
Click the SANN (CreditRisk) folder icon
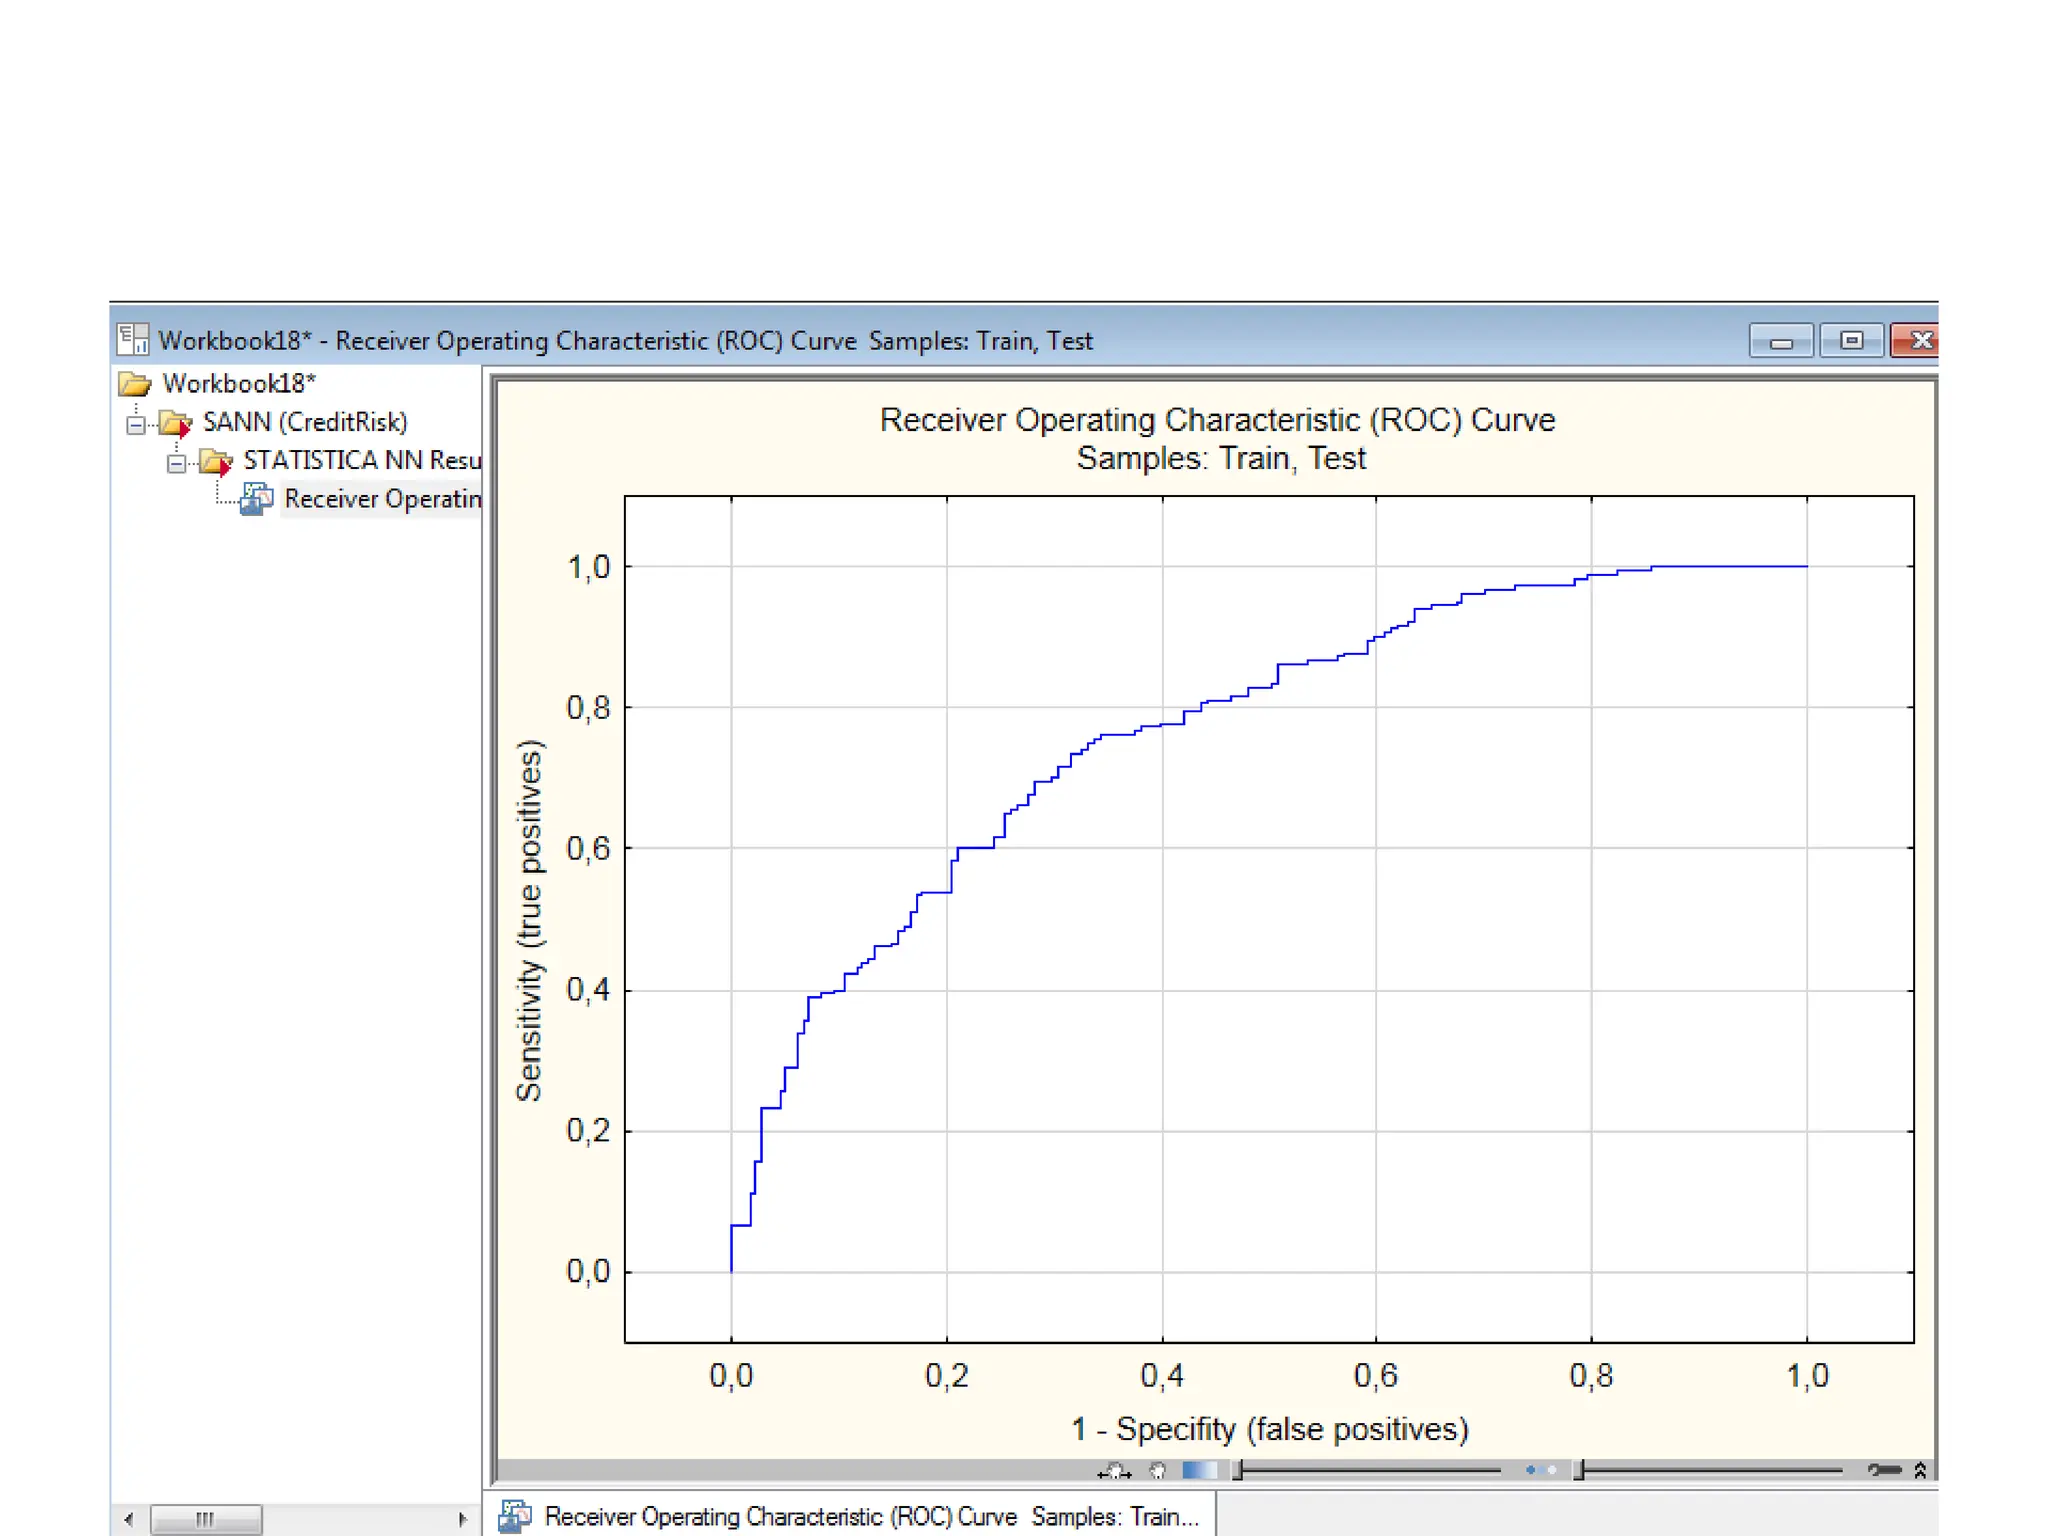pos(175,423)
